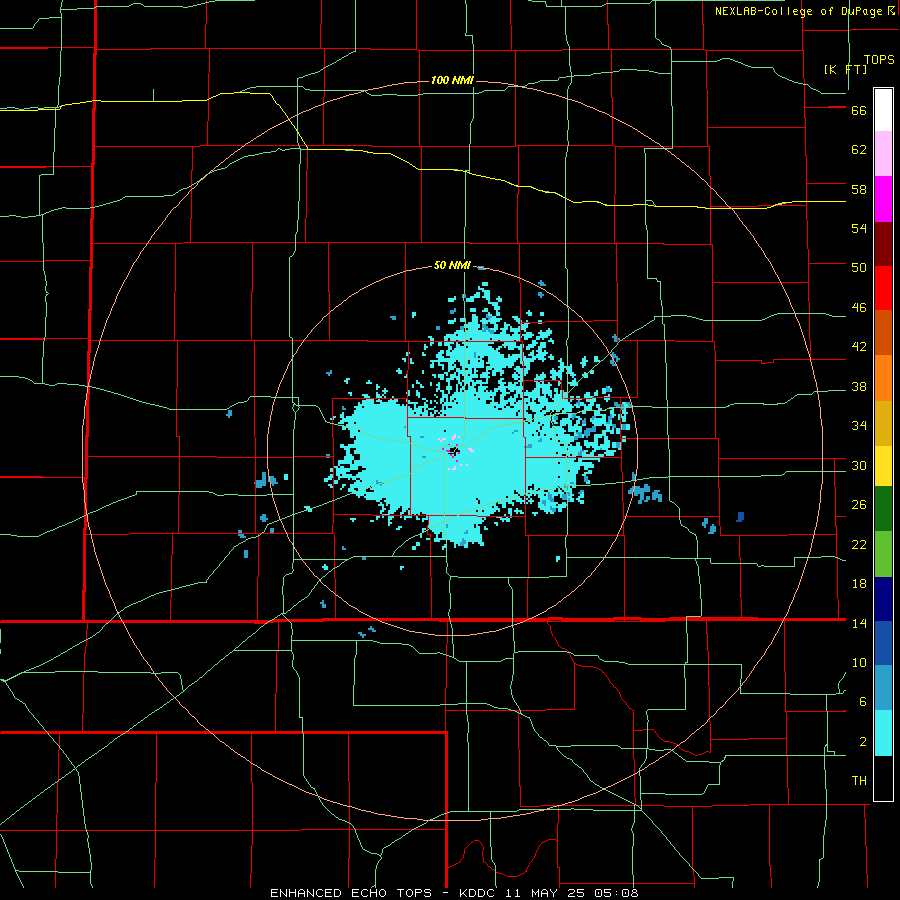Click the ENHANCED ECHO TOPS caption

tap(351, 893)
